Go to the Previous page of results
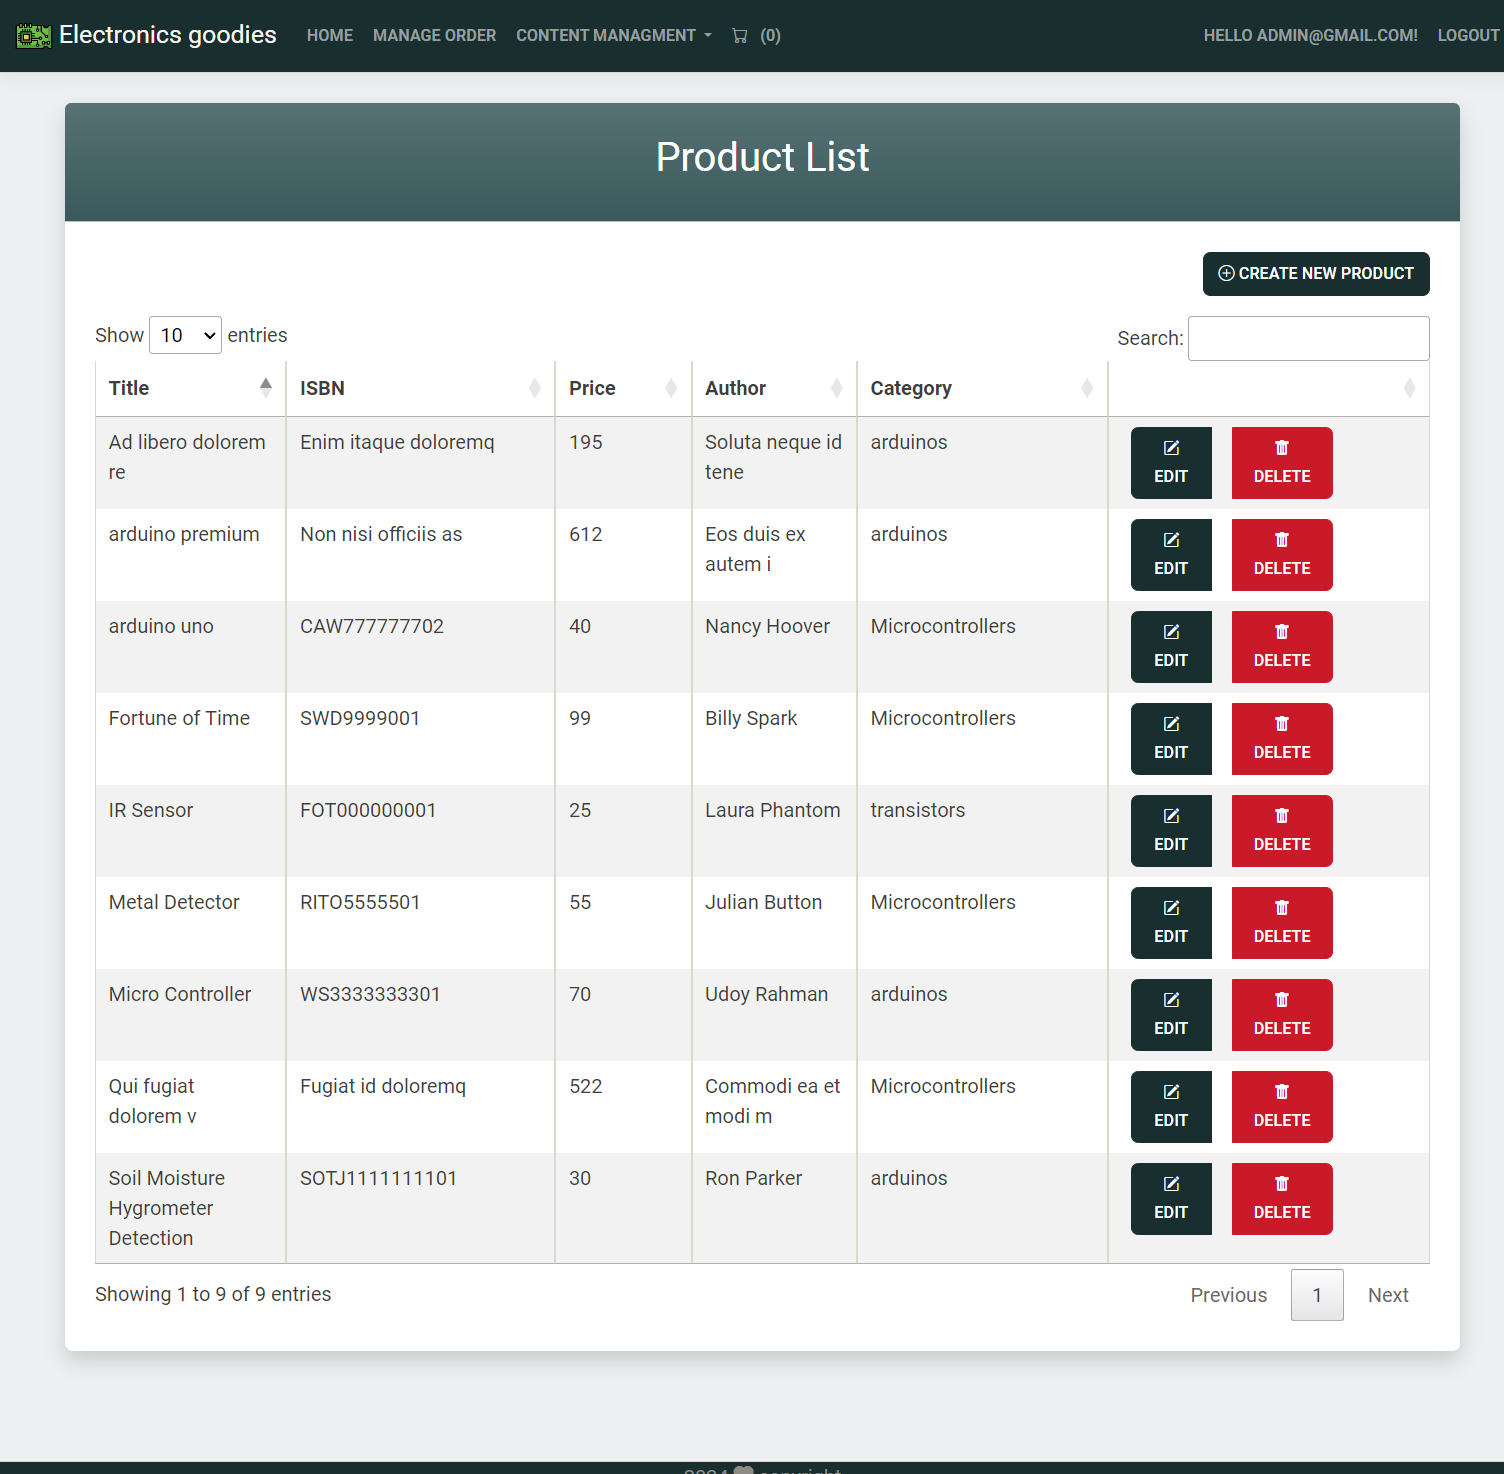The height and width of the screenshot is (1474, 1504). (1228, 1295)
